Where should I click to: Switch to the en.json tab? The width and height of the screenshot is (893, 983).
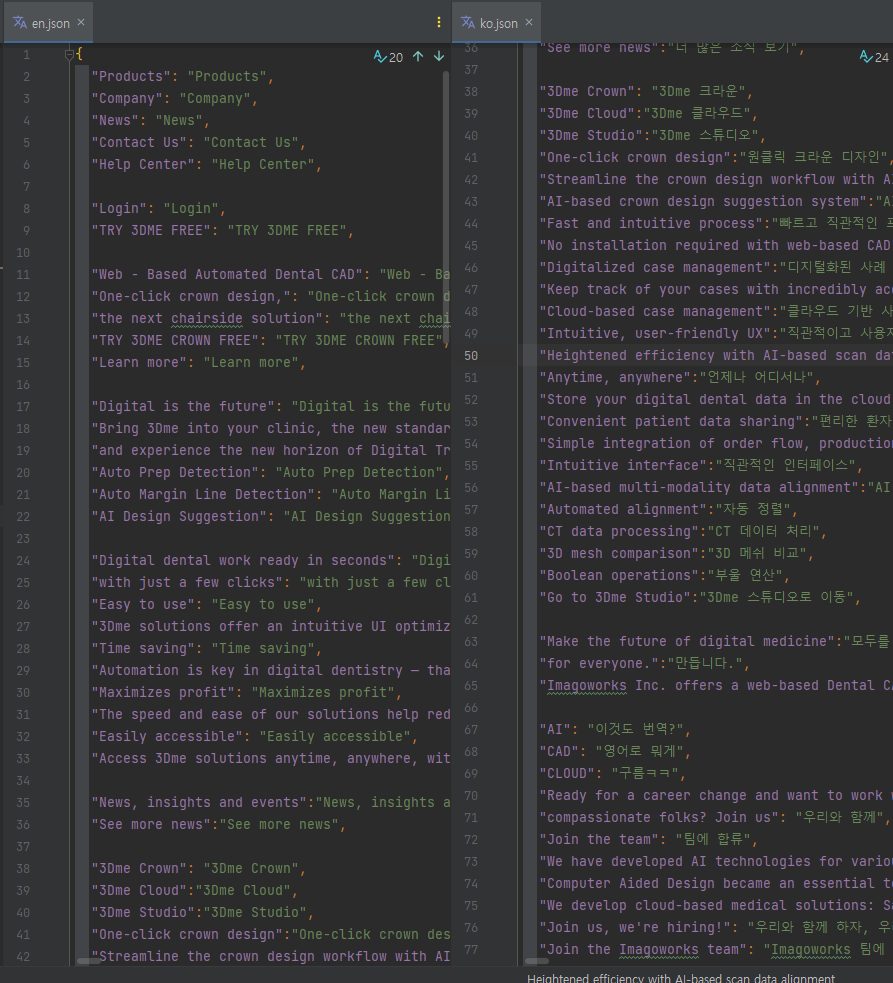pyautogui.click(x=48, y=23)
